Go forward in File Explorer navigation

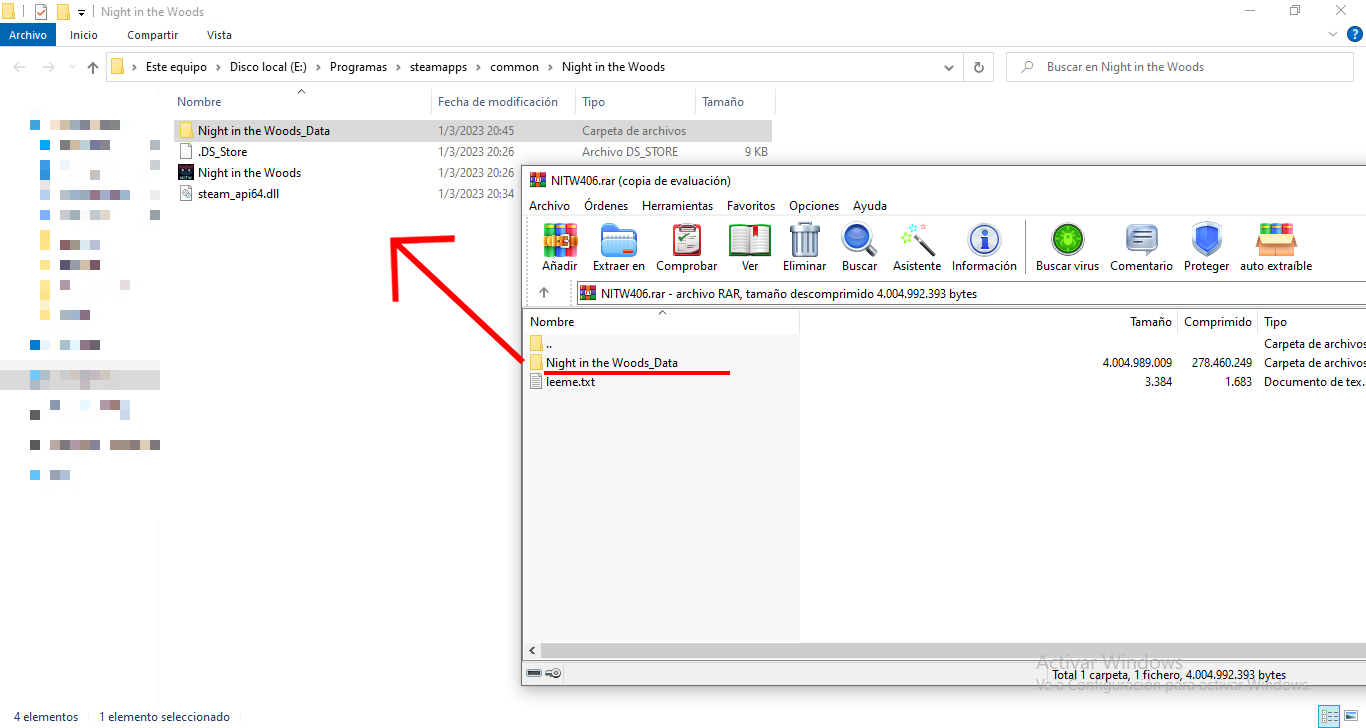(48, 67)
